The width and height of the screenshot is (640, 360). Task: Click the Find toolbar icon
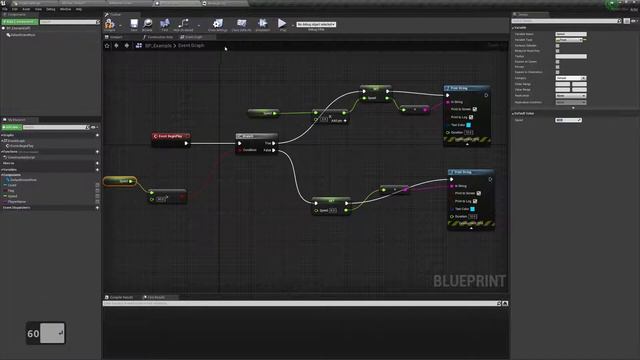pos(164,24)
